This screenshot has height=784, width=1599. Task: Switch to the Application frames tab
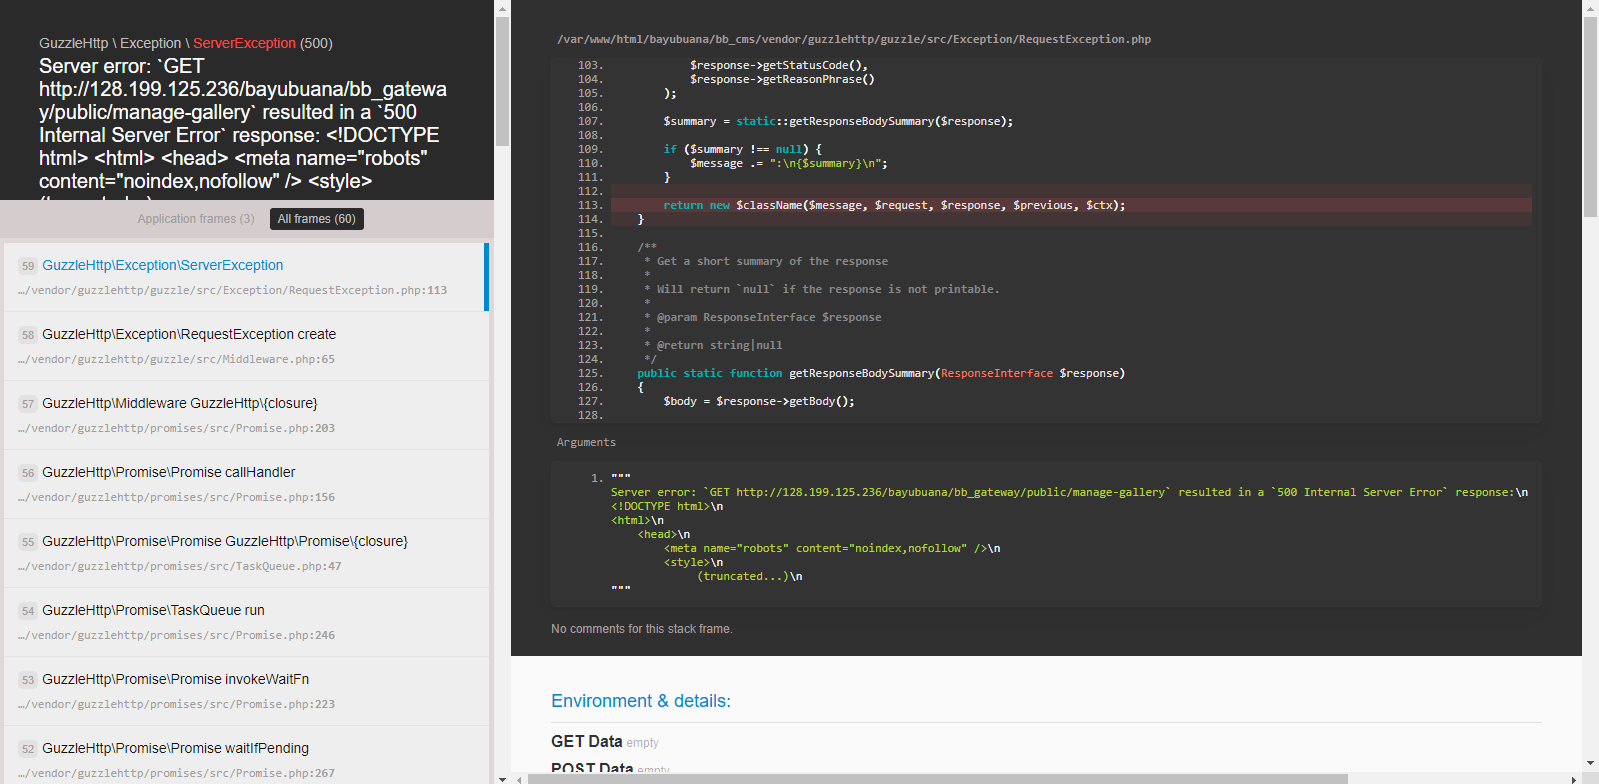(196, 219)
